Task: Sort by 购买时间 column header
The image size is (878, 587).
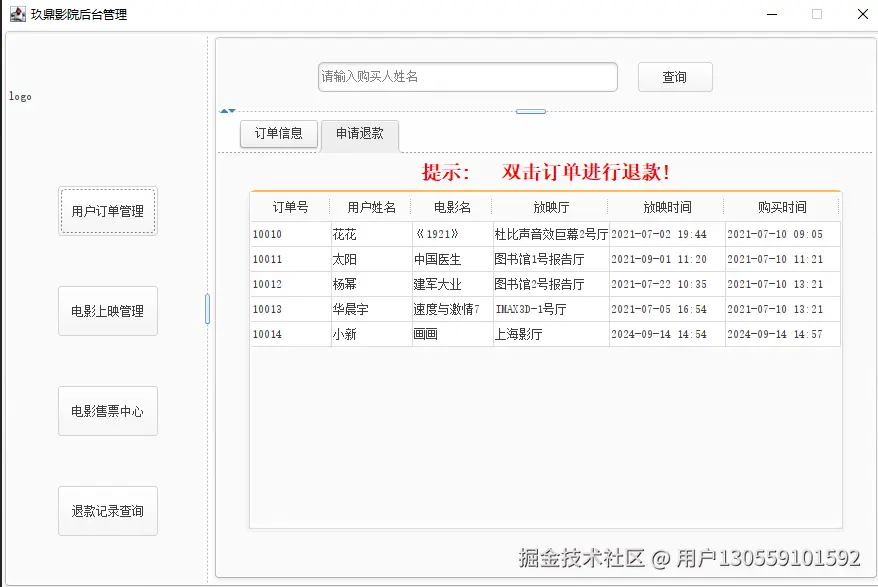Action: coord(782,207)
